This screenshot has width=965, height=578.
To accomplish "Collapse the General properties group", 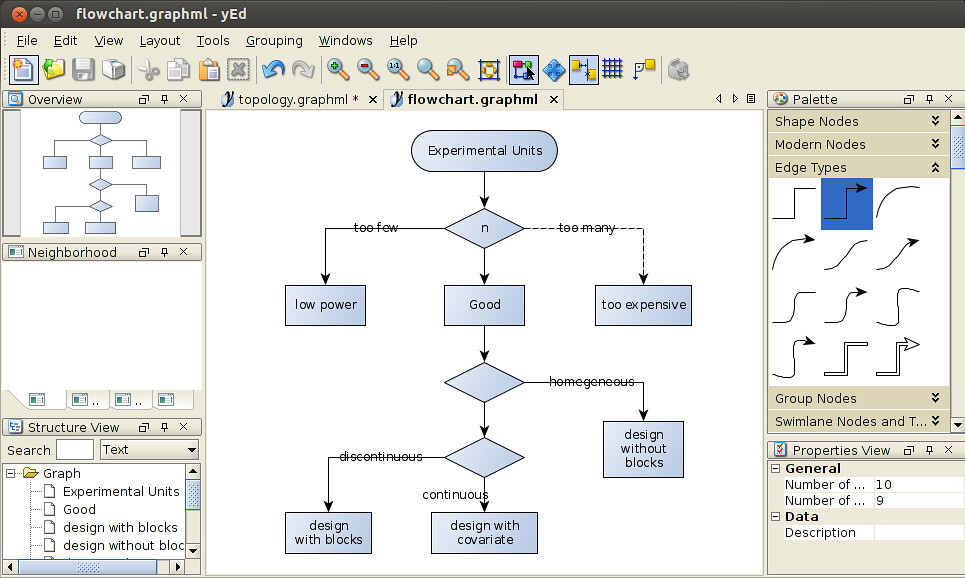I will click(776, 468).
